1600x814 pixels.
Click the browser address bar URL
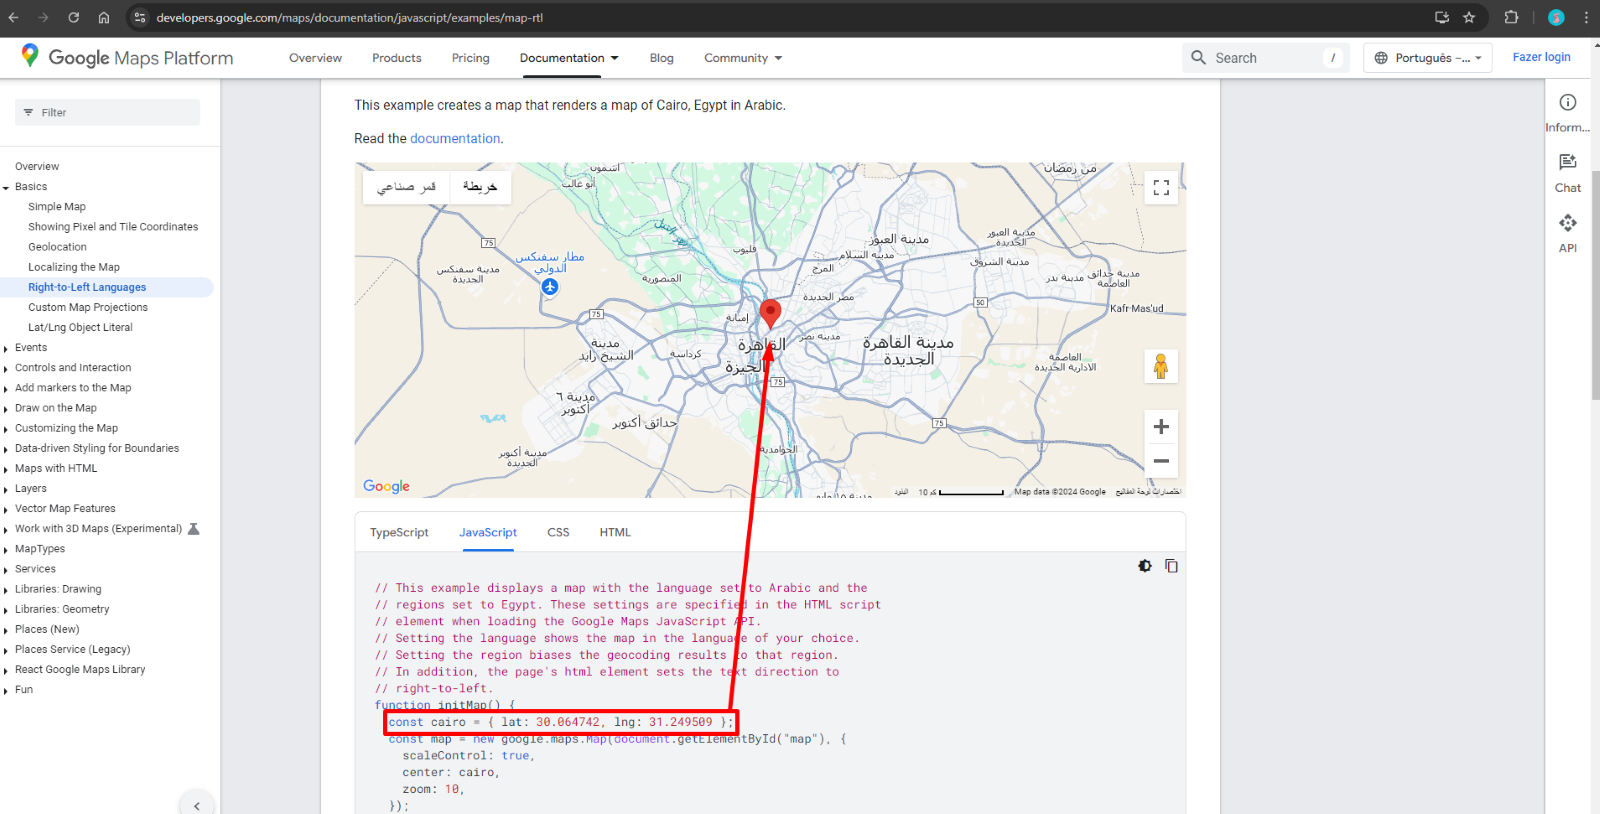[x=350, y=17]
